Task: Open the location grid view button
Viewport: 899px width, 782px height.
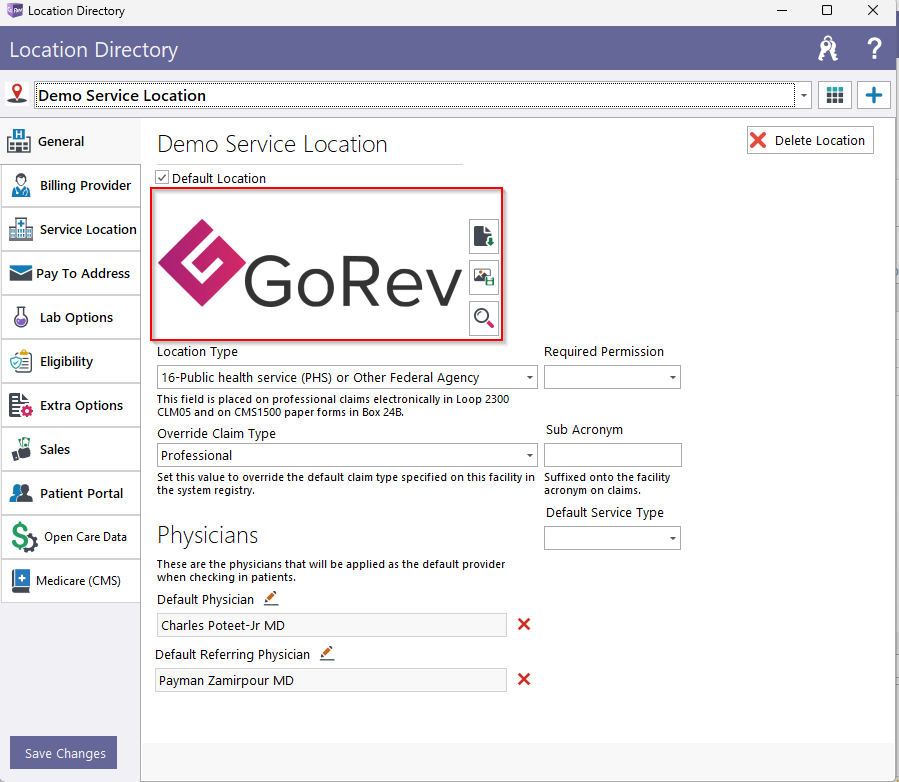Action: pyautogui.click(x=834, y=95)
